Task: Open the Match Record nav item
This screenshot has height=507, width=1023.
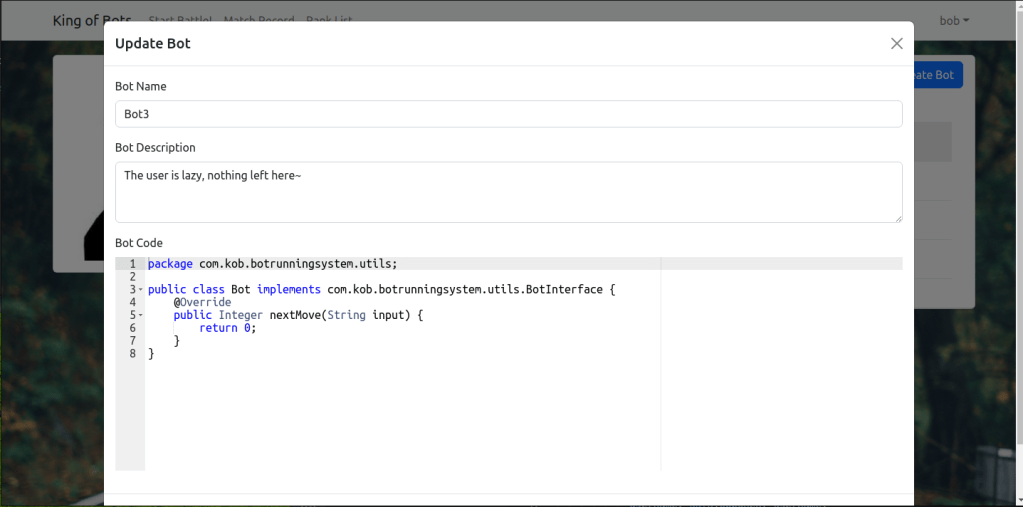Action: tap(259, 18)
